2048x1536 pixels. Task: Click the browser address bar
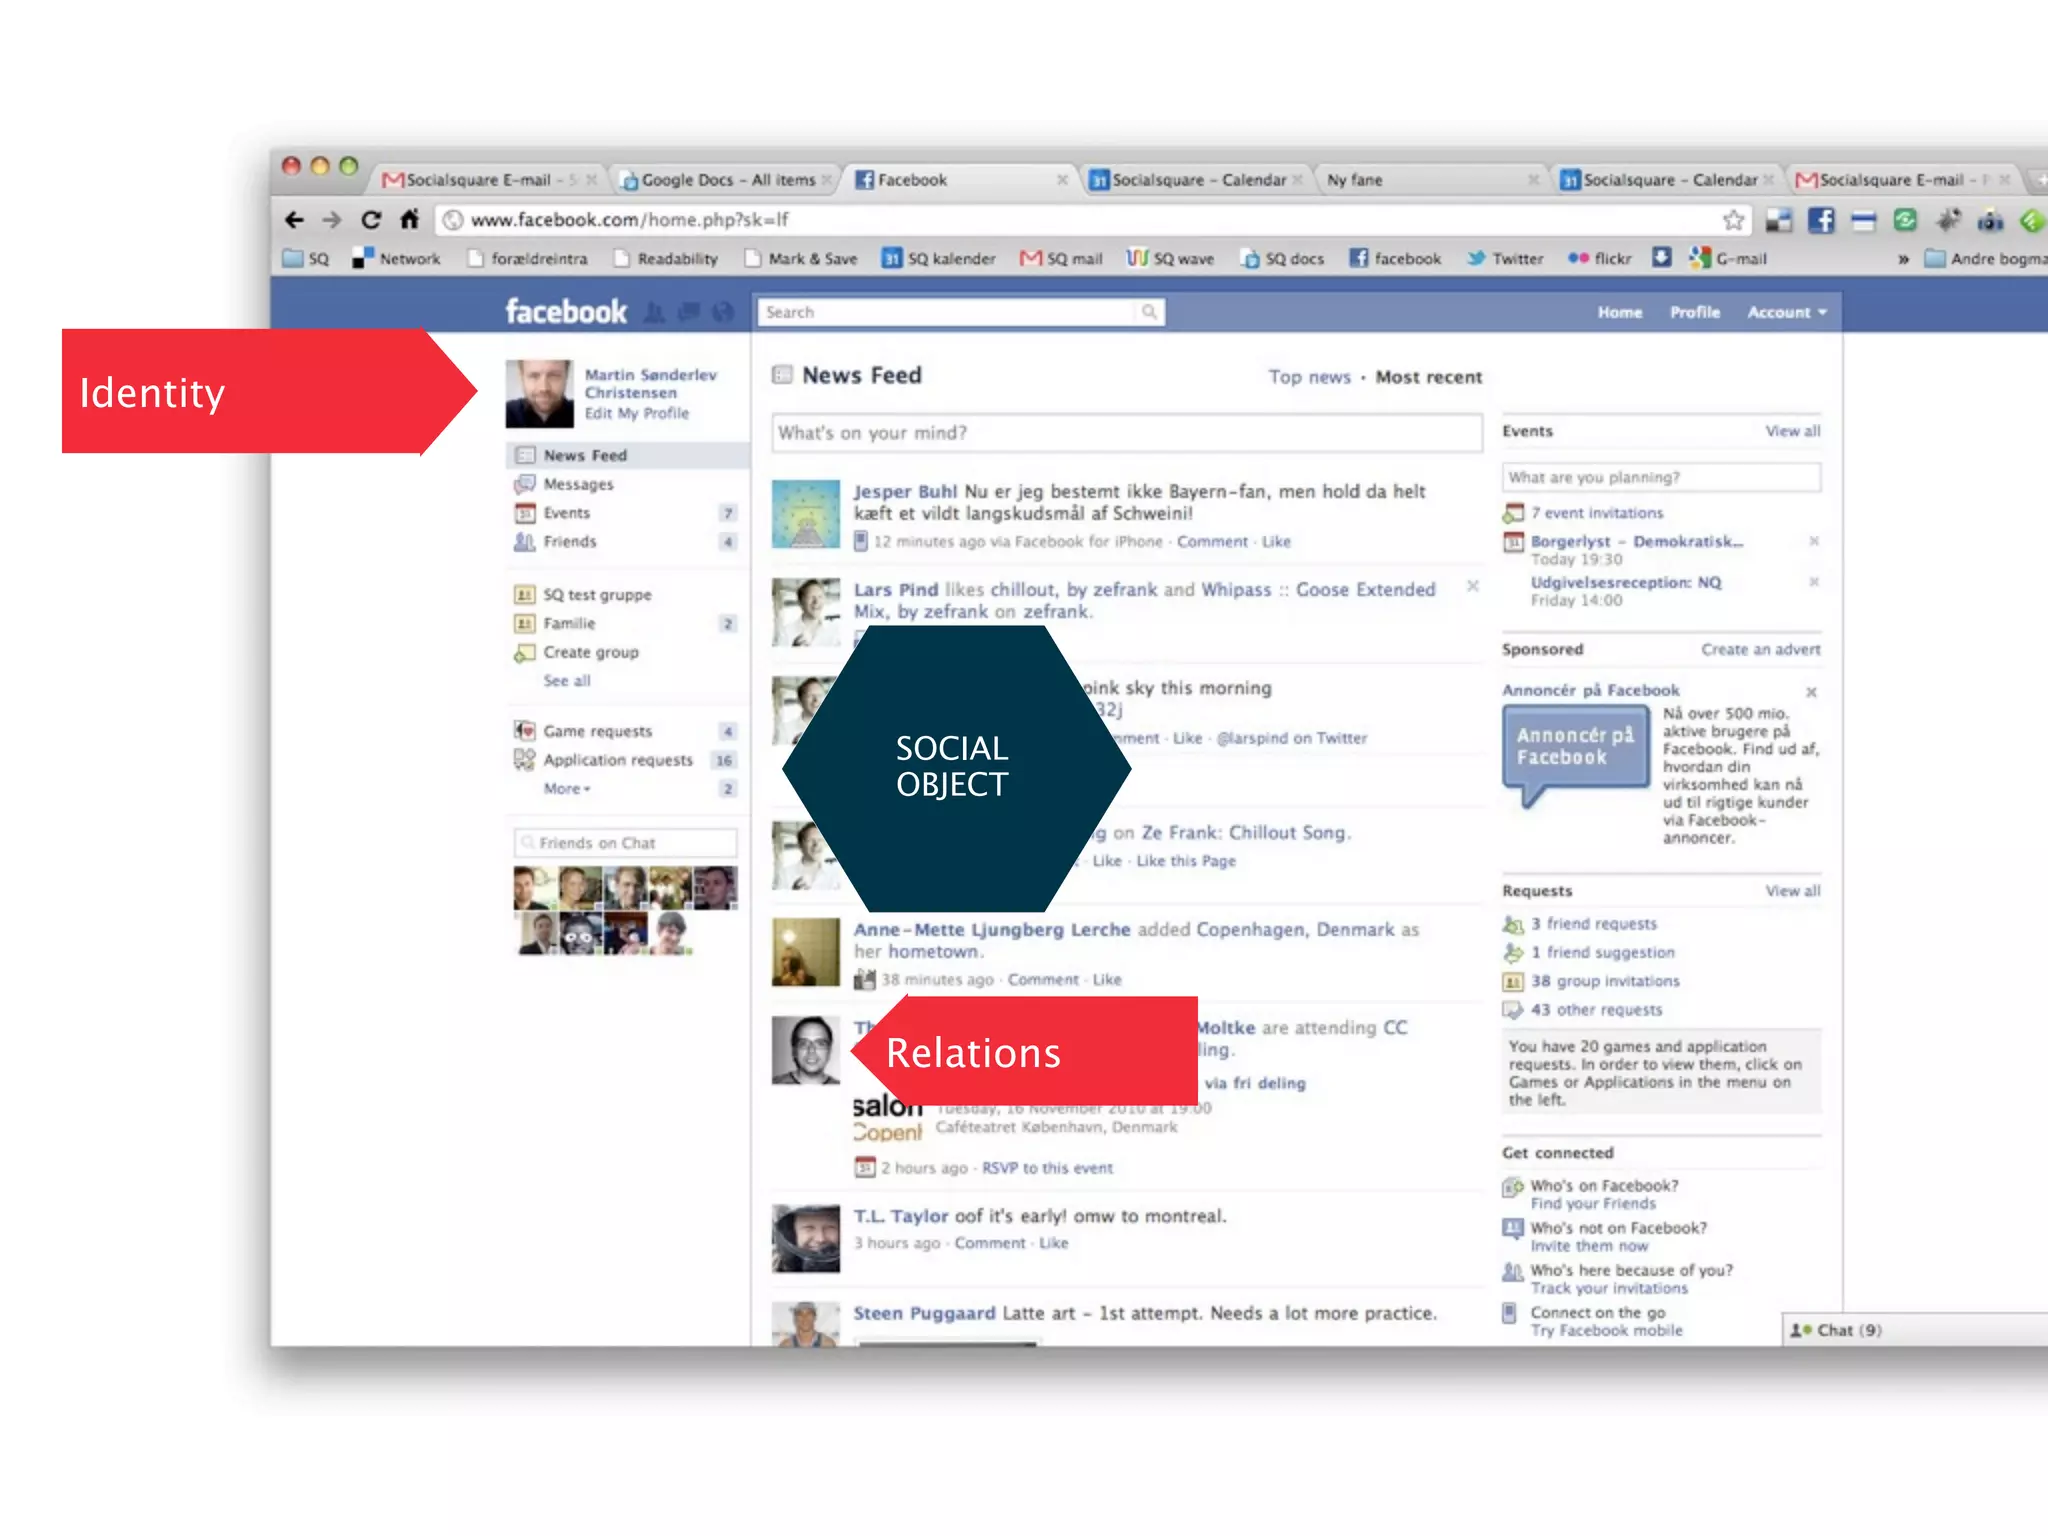click(1090, 220)
